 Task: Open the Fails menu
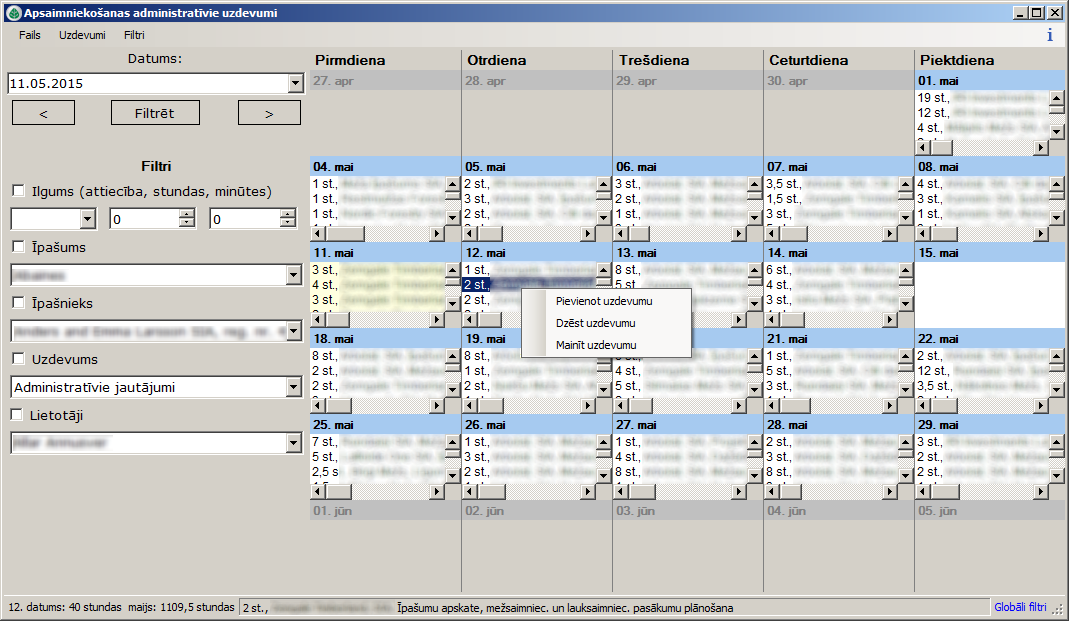click(28, 34)
